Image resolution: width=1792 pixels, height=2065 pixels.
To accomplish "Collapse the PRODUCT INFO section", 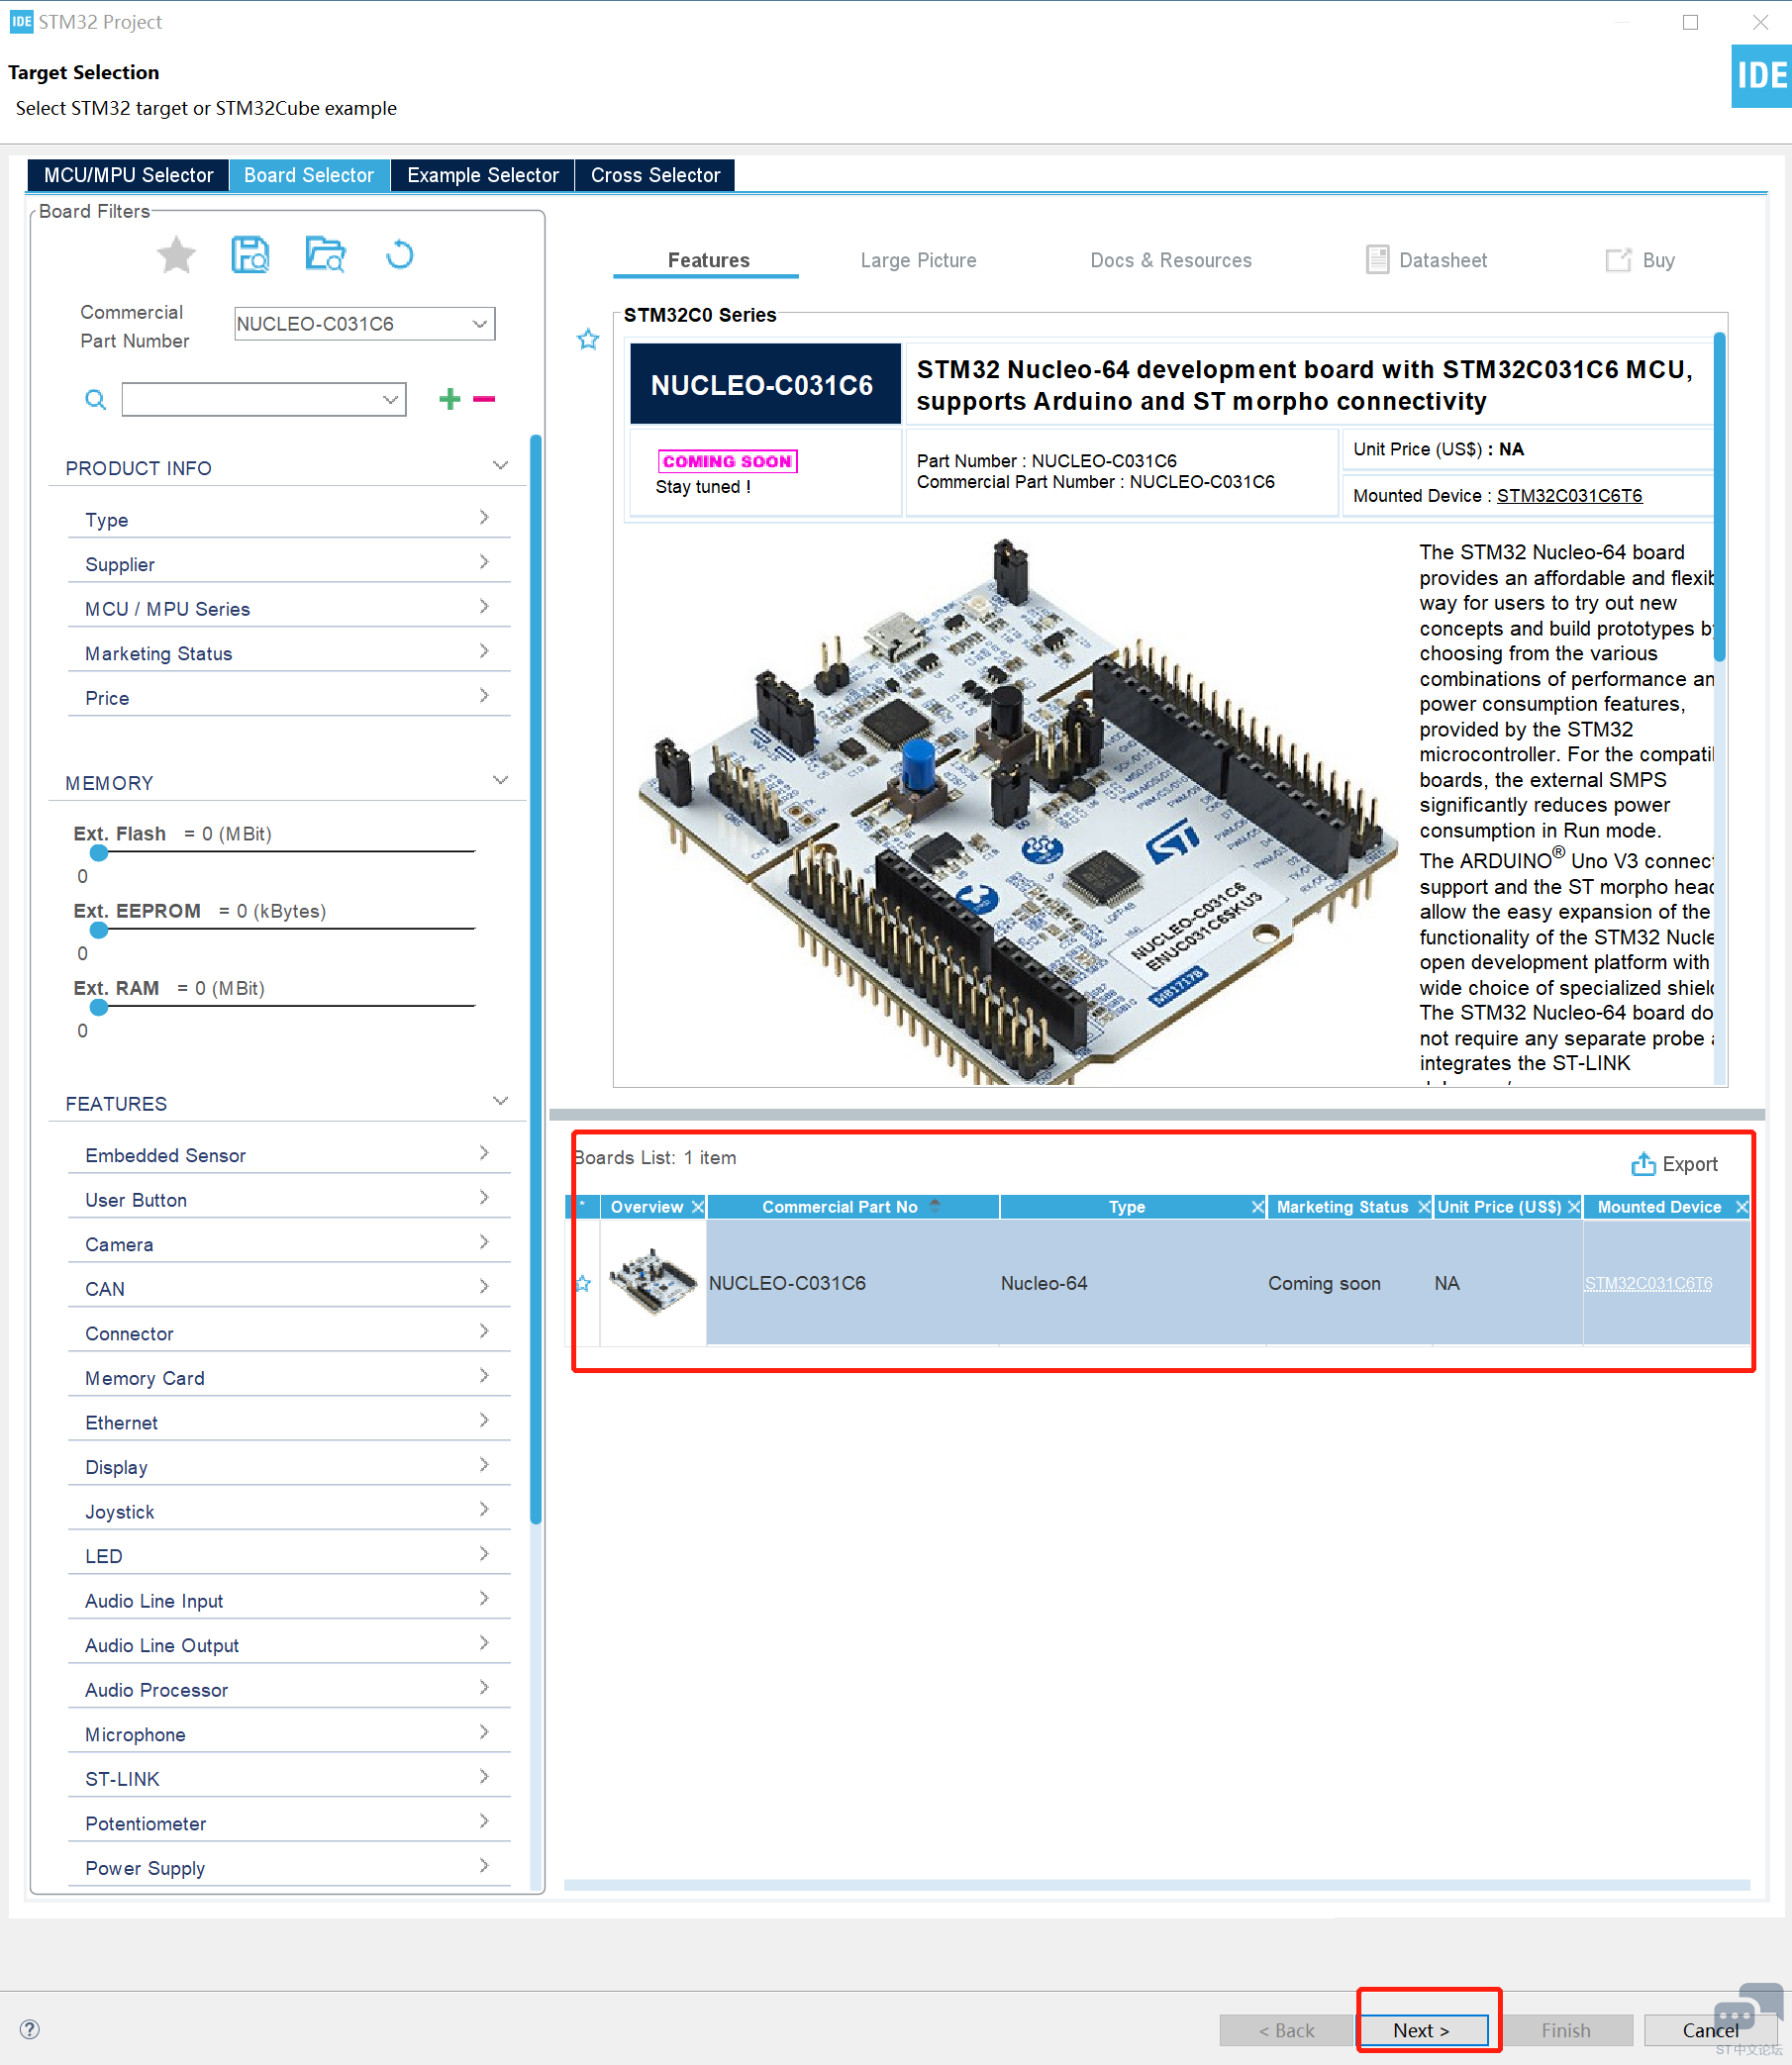I will pos(501,466).
